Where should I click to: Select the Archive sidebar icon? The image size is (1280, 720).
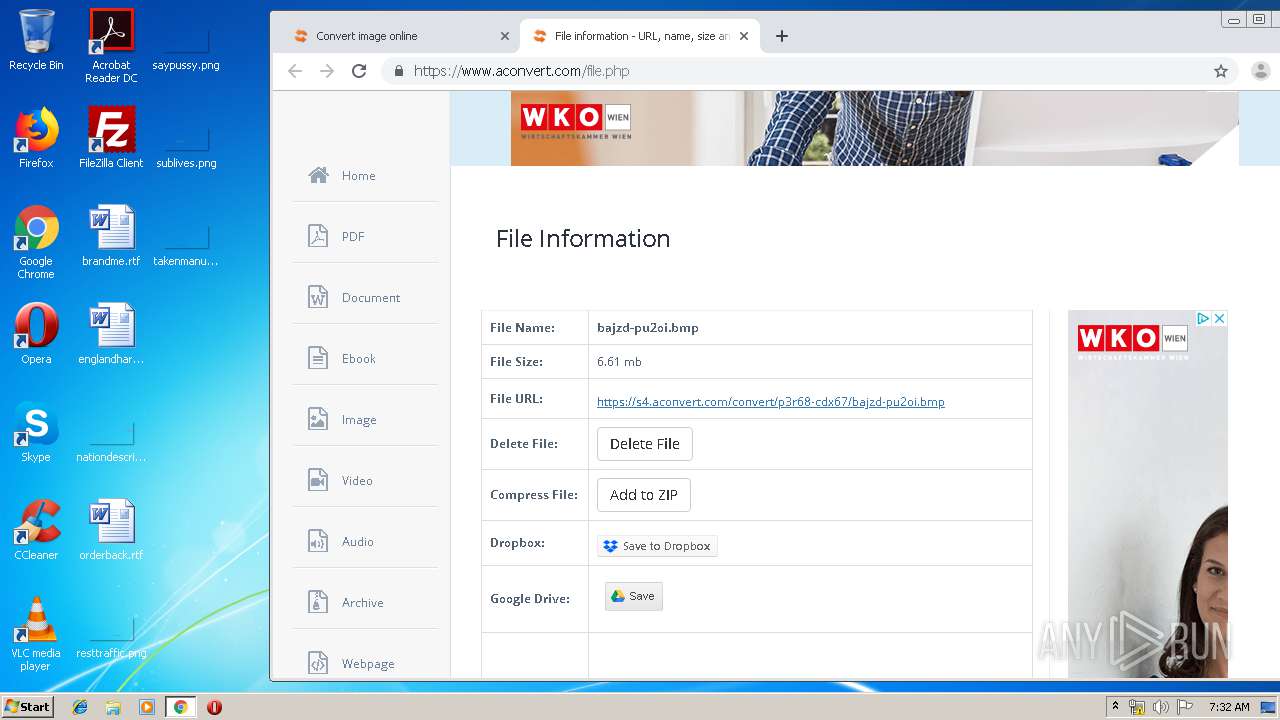click(318, 602)
